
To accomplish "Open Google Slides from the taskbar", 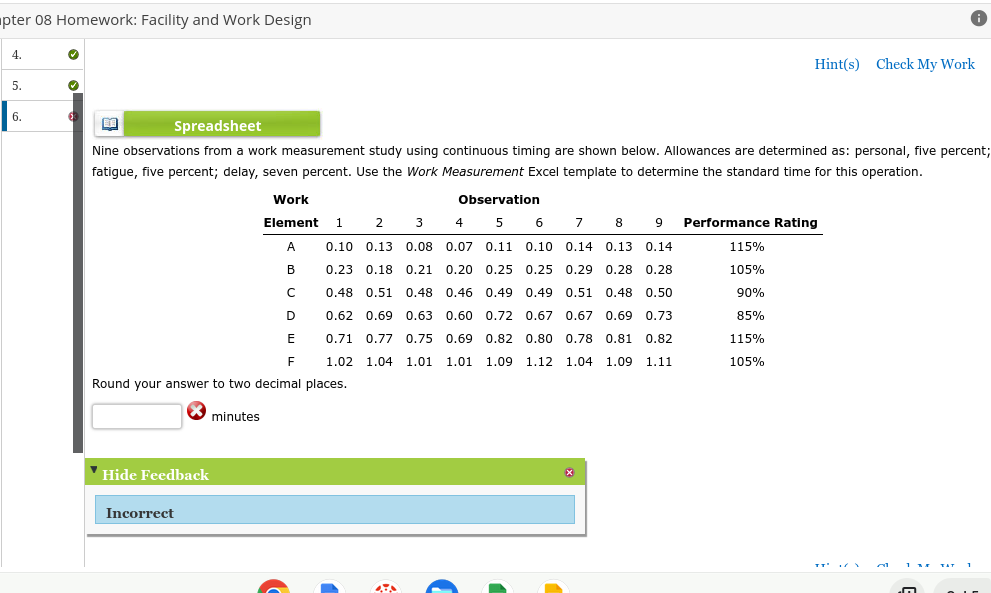I will (x=552, y=587).
